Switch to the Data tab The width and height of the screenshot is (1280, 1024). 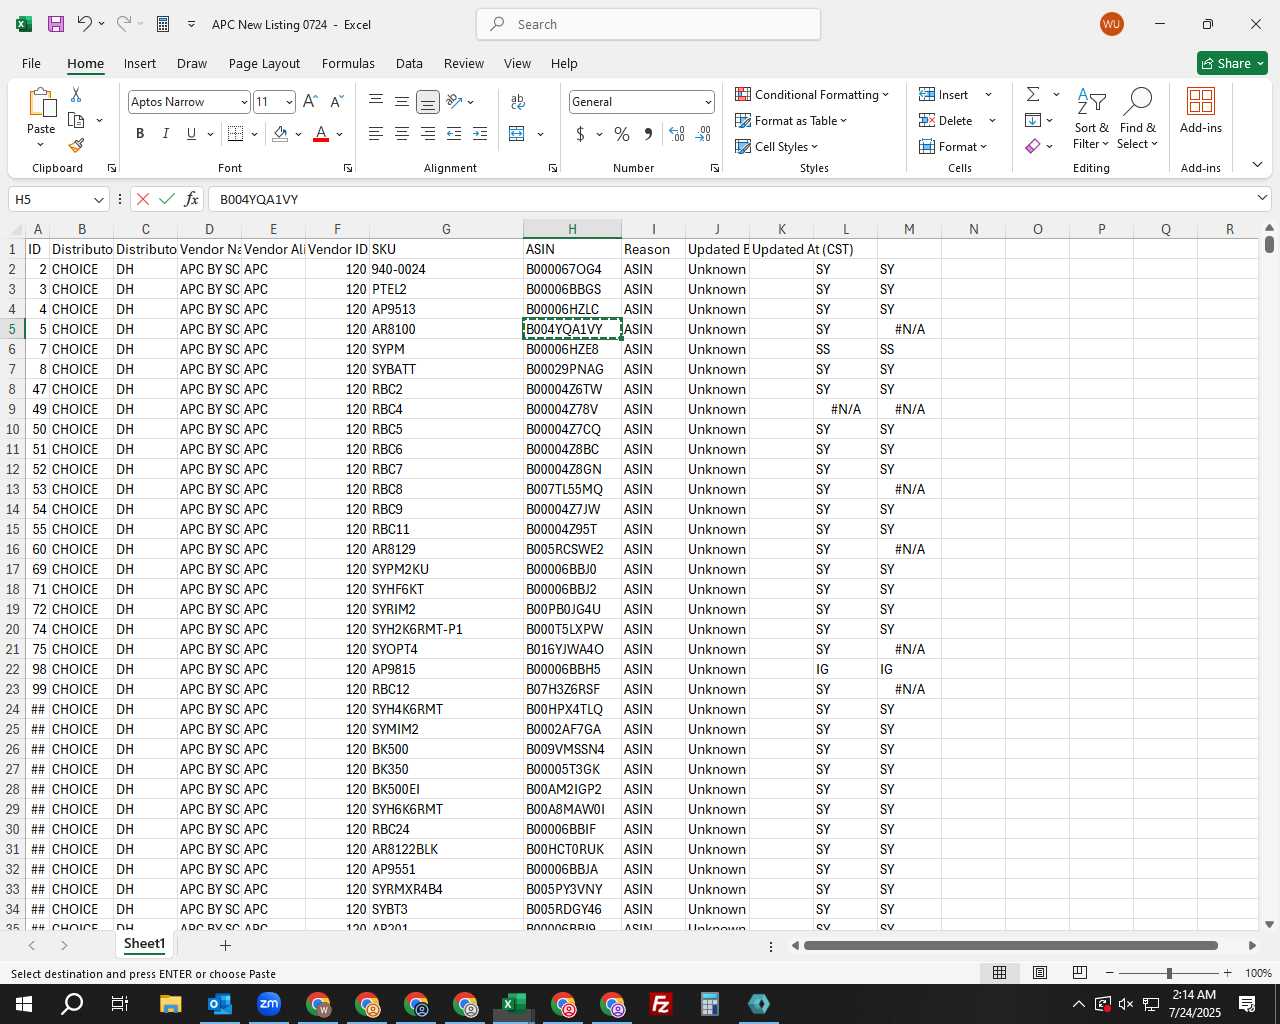coord(409,63)
